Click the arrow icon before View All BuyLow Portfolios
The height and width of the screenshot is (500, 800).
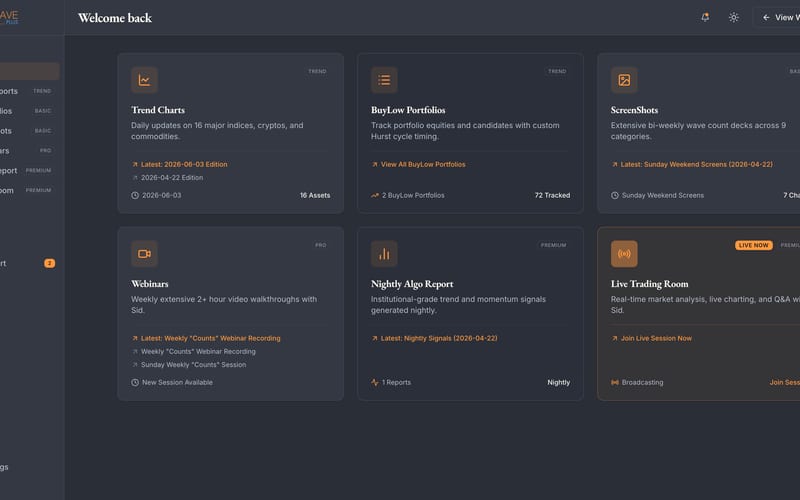375,164
